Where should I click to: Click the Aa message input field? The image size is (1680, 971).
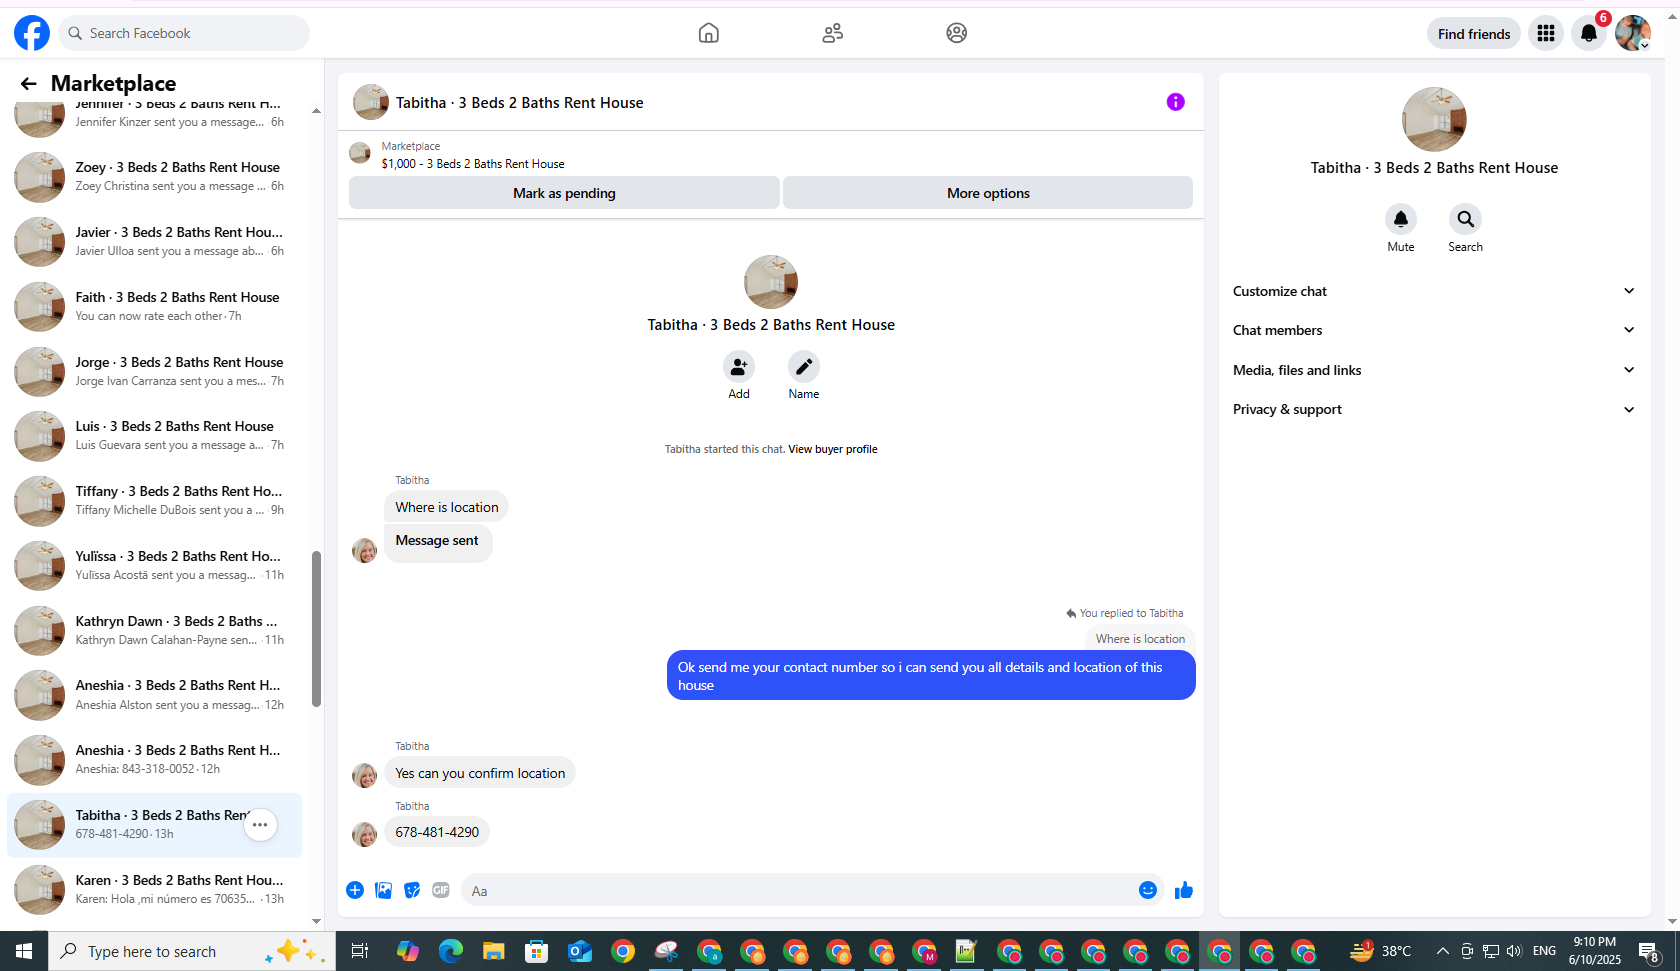tap(800, 890)
